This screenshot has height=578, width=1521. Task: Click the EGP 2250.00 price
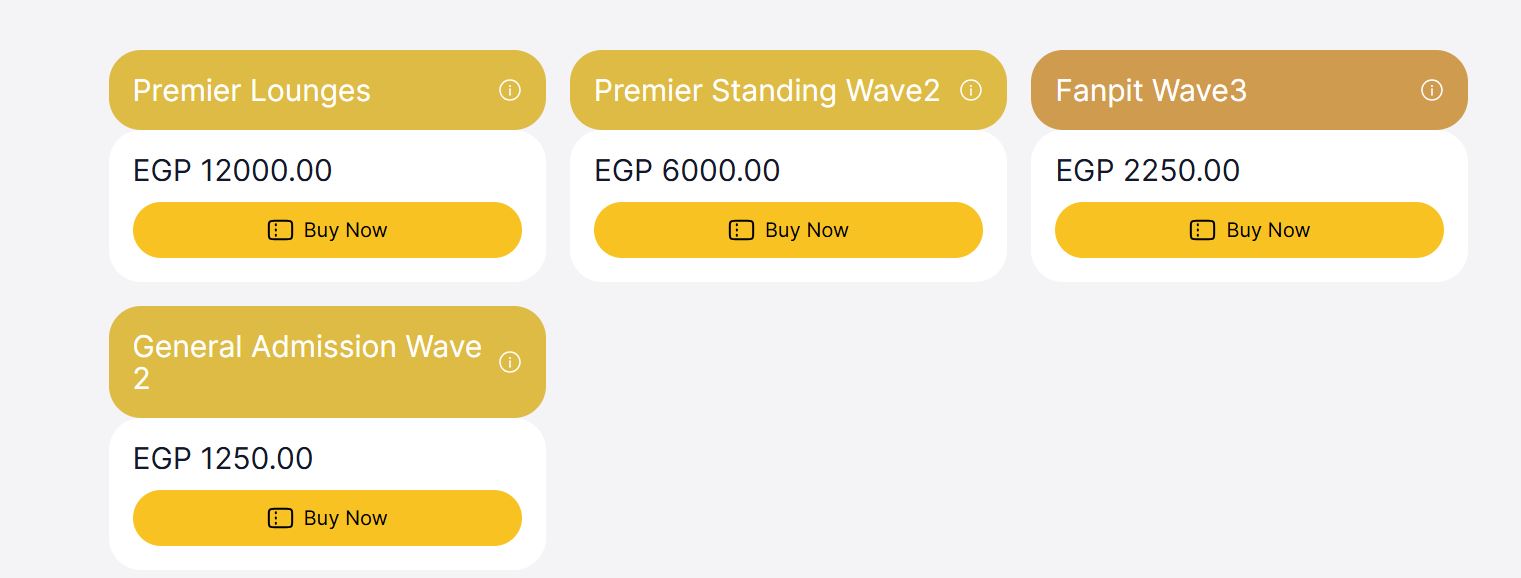coord(1148,171)
